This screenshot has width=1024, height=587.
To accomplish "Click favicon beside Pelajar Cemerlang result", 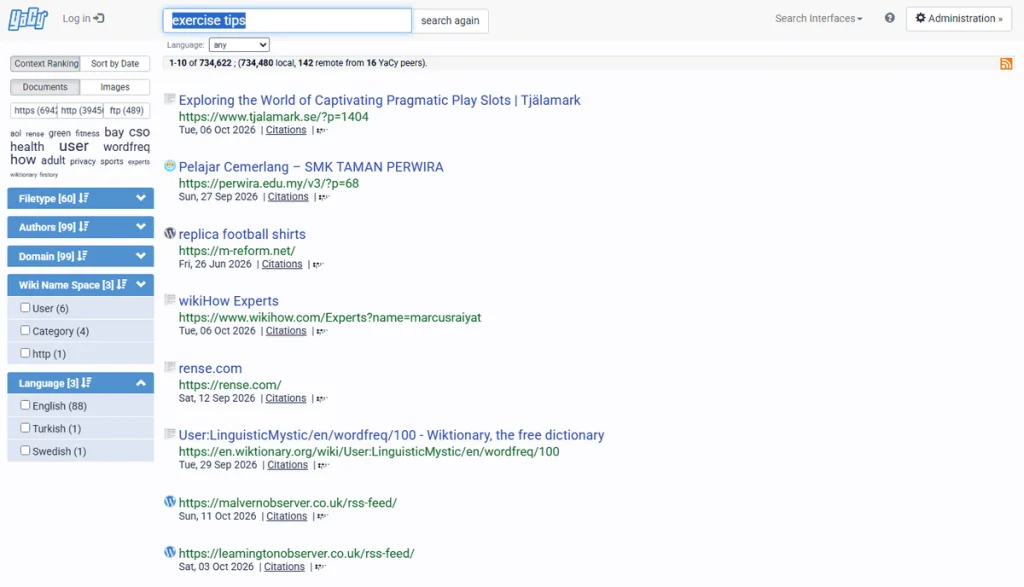I will click(170, 166).
